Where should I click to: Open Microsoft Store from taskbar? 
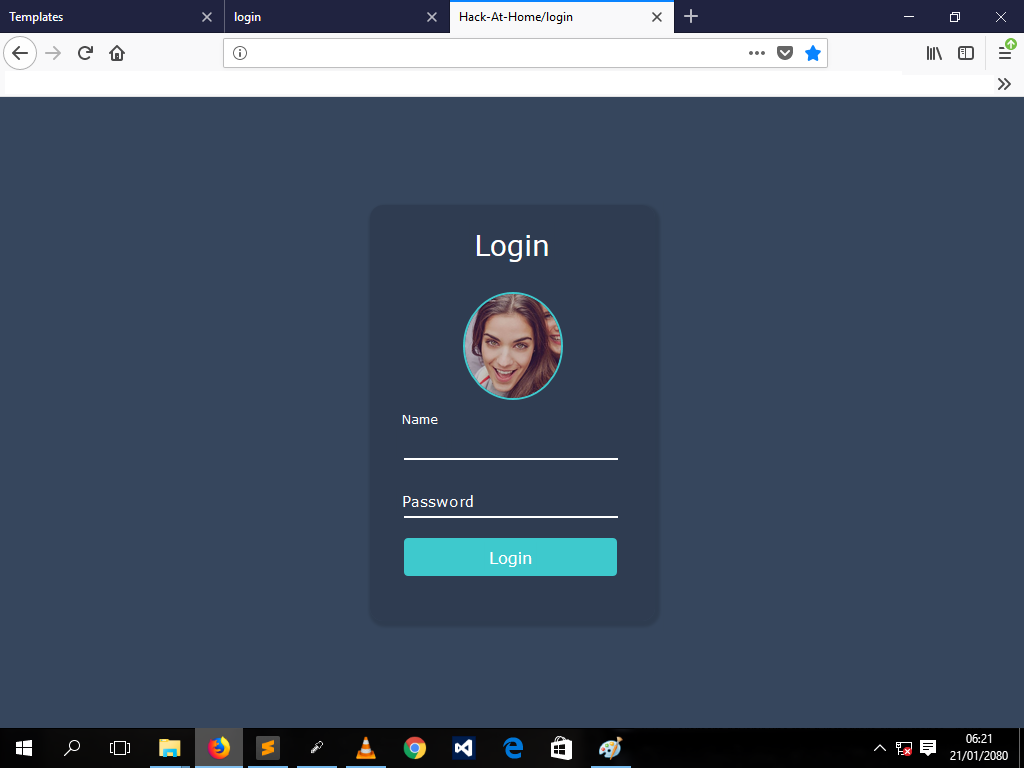[x=562, y=748]
